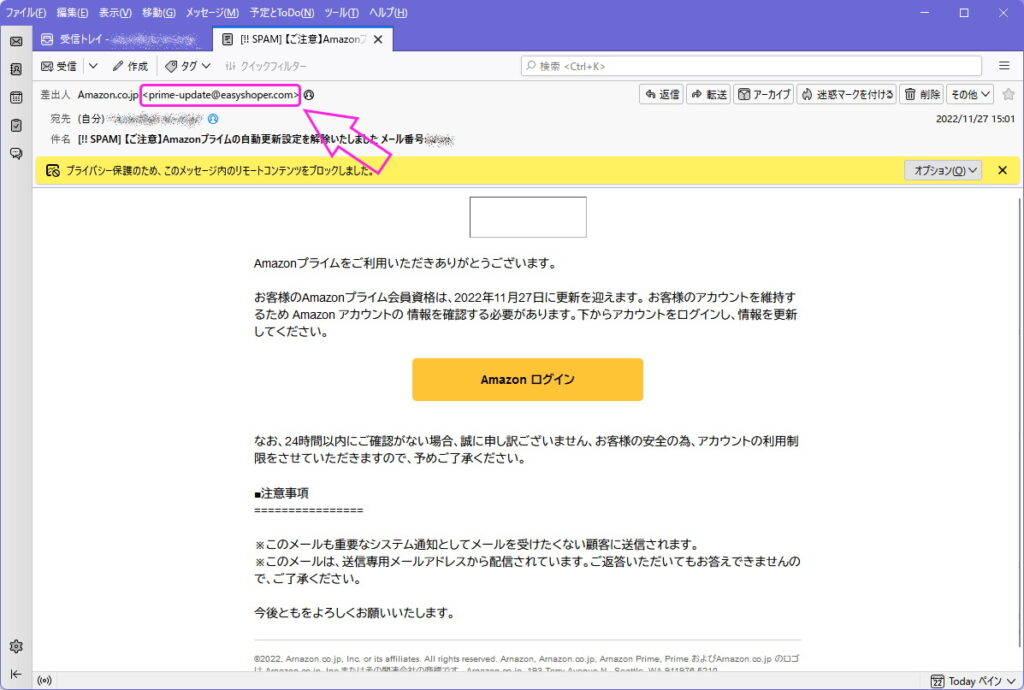
Task: Click sender address prime-update@easyshoper.com
Action: tap(220, 95)
